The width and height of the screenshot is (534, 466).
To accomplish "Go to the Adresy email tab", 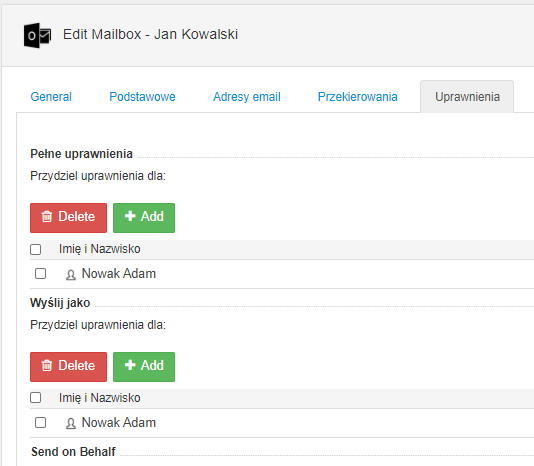I will (x=247, y=97).
